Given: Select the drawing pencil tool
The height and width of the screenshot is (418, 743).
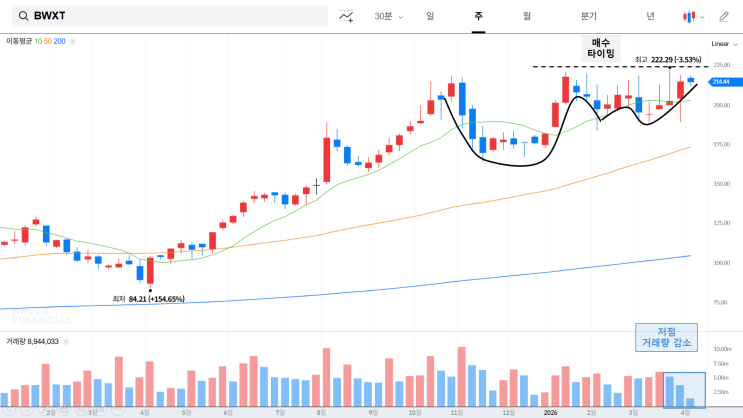Looking at the screenshot, I should pos(724,17).
